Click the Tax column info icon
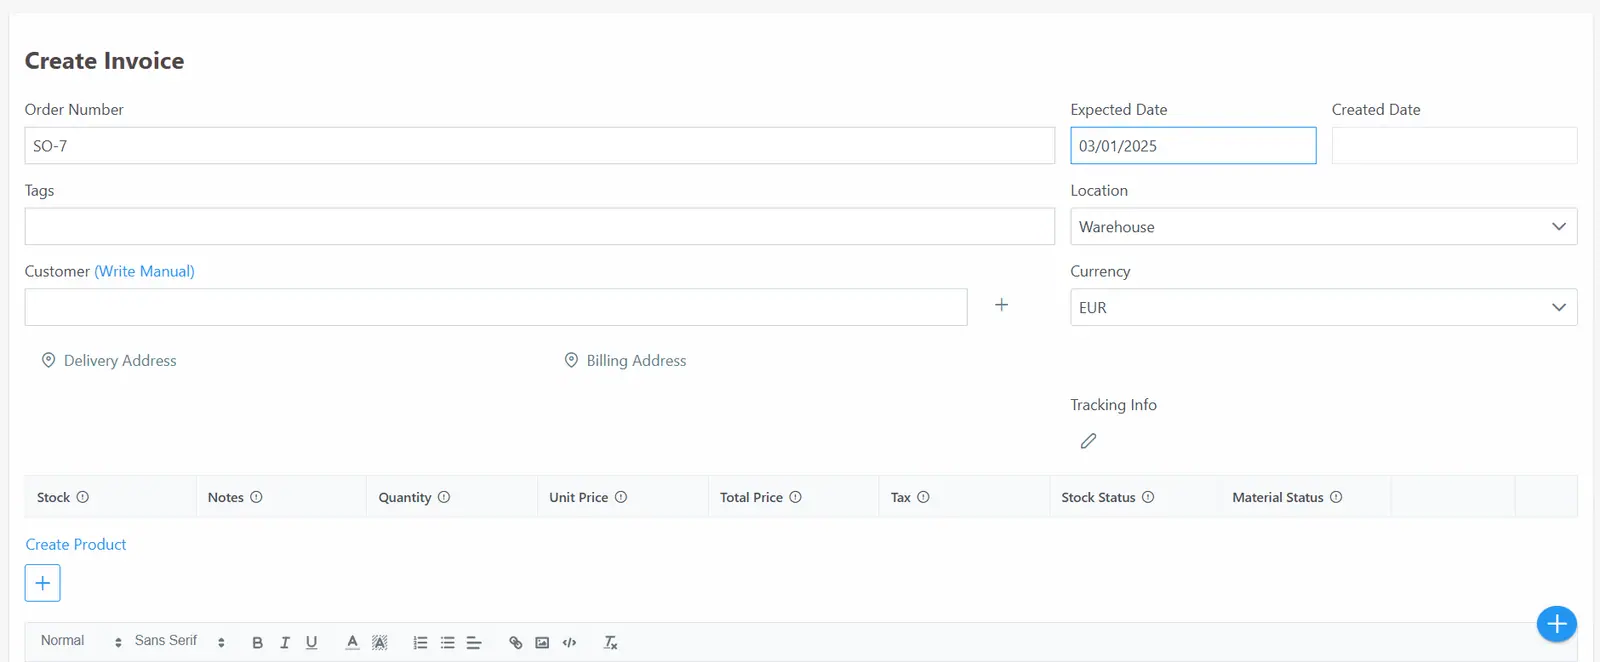Screen dimensions: 1600x662 coord(923,497)
